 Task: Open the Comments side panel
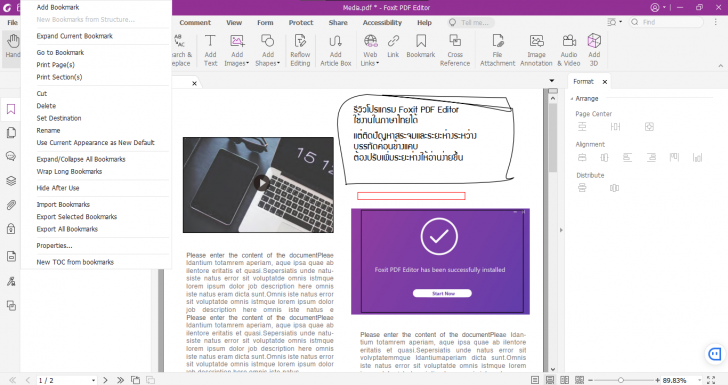[11, 156]
